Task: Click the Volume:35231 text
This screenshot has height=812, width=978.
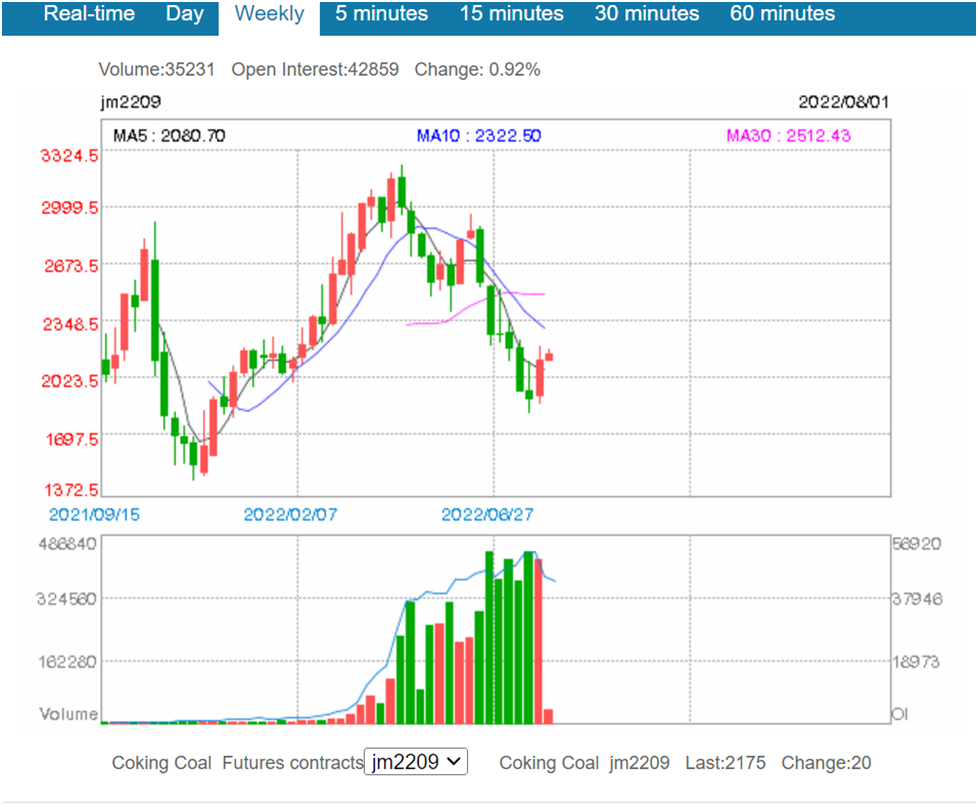Action: (157, 69)
